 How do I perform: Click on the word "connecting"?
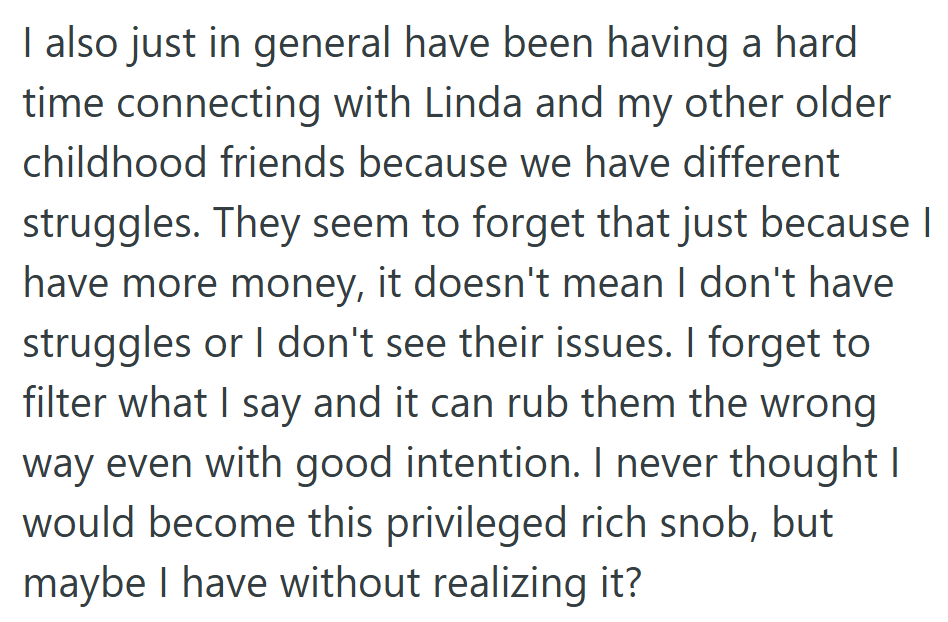[x=228, y=104]
